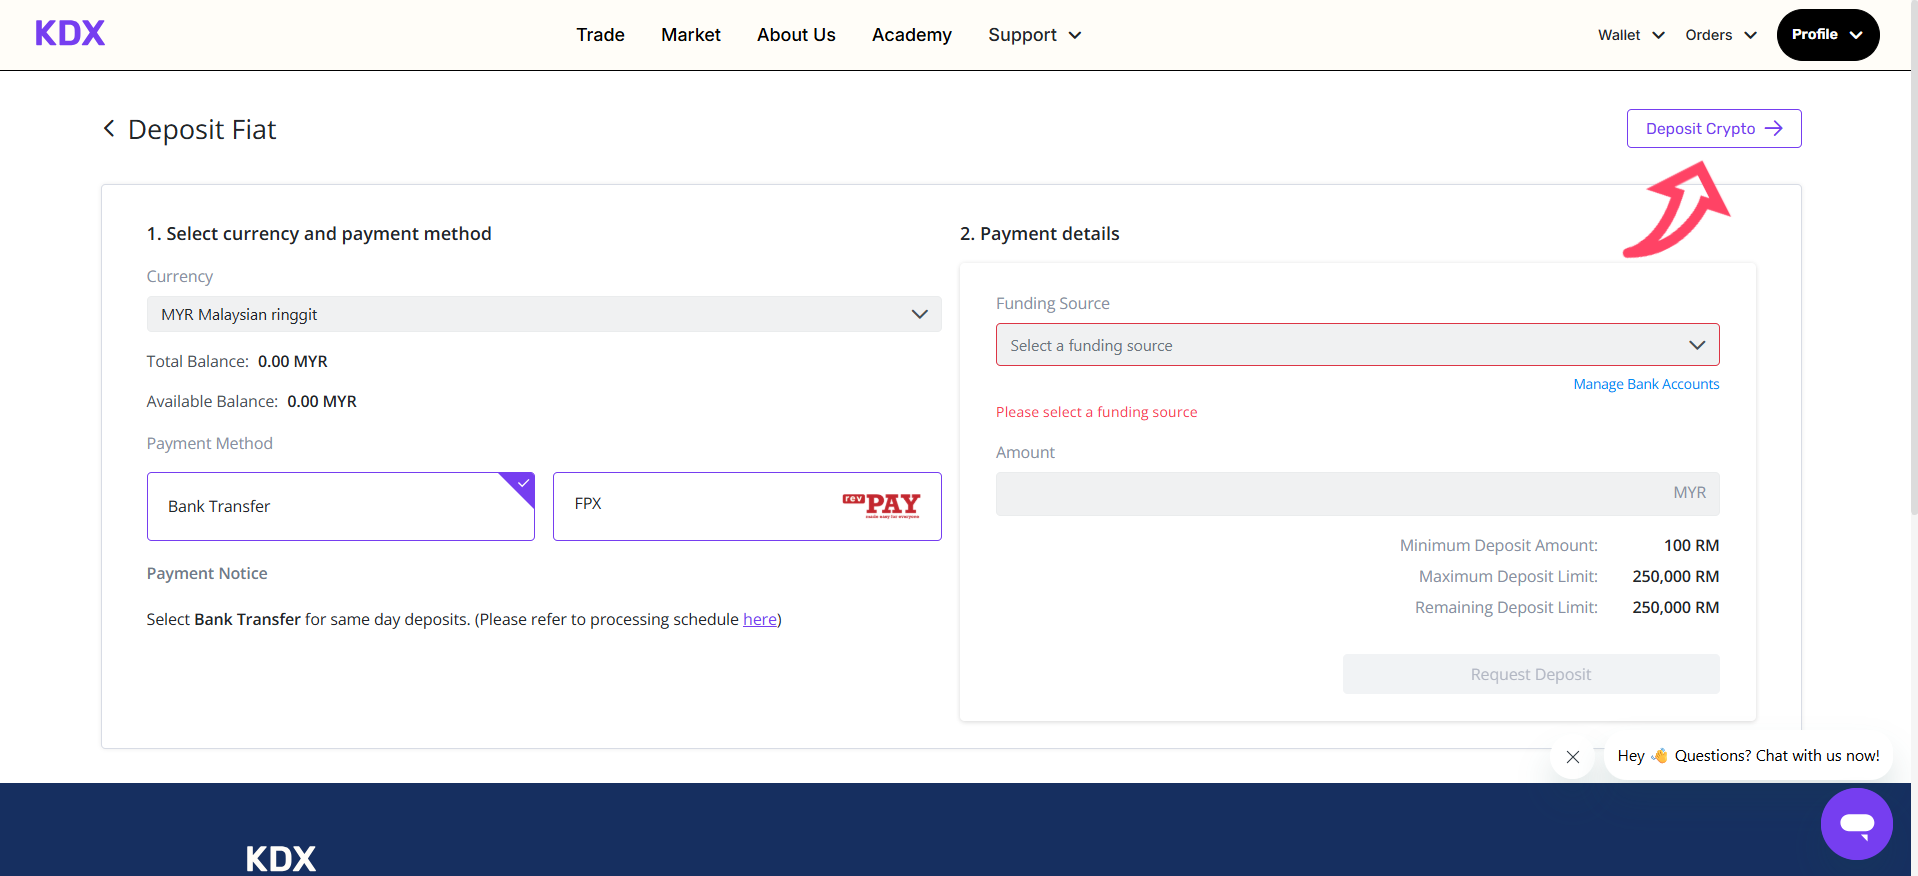This screenshot has width=1918, height=876.
Task: Click the 'Remaining Deposit Limit' 250,000 RM value
Action: 1675,607
